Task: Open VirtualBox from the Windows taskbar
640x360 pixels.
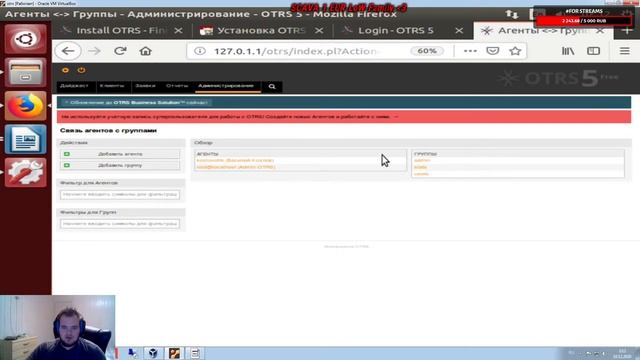Action: [x=153, y=353]
